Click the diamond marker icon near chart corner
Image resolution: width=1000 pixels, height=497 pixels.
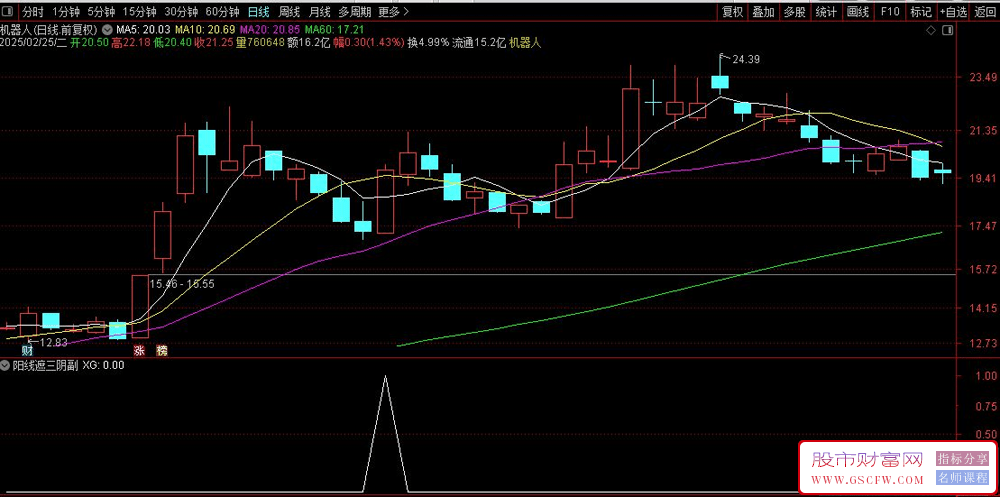tap(932, 31)
